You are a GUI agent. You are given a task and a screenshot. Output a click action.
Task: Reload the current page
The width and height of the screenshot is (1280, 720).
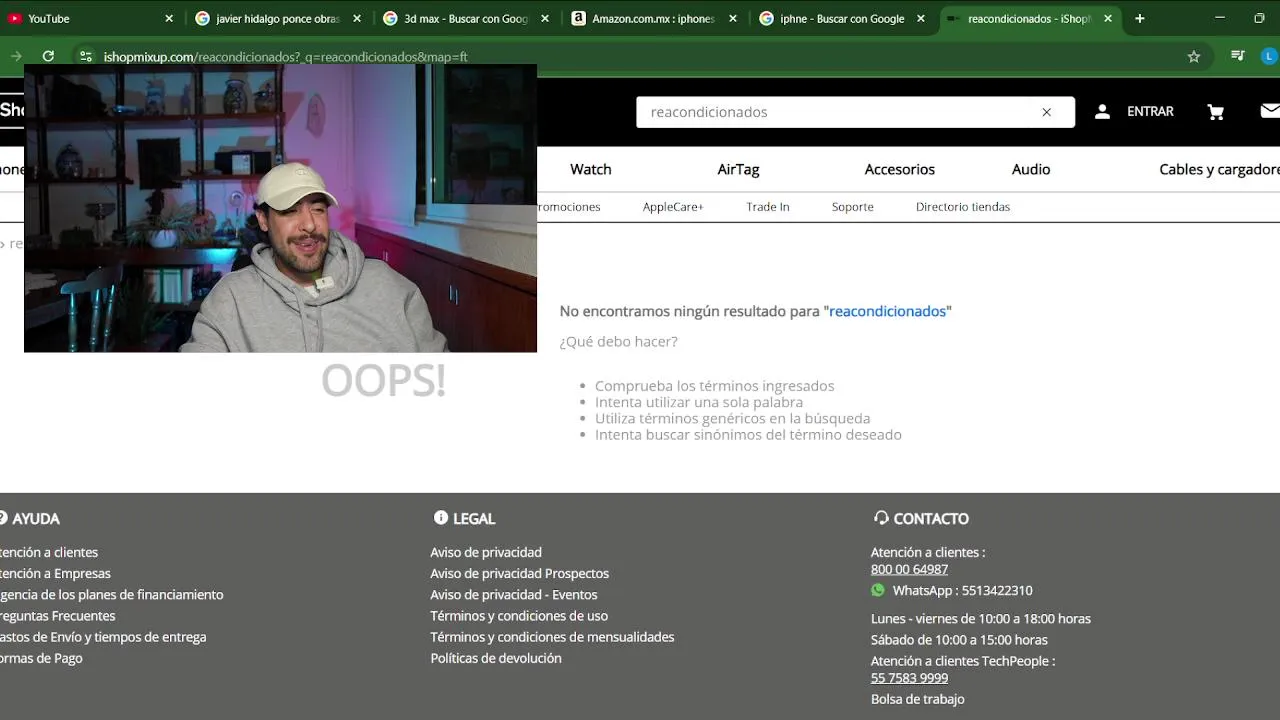tap(48, 57)
